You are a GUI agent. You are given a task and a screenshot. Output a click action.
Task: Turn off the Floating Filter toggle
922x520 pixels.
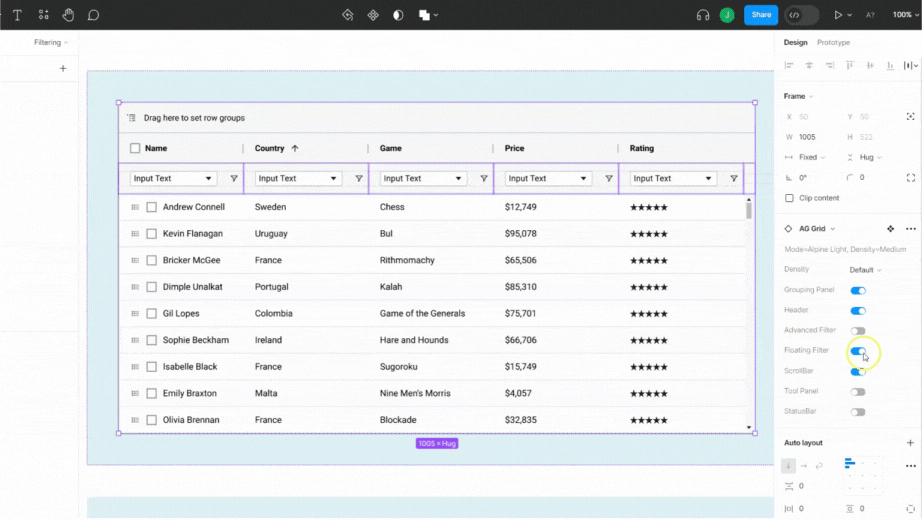pyautogui.click(x=858, y=351)
